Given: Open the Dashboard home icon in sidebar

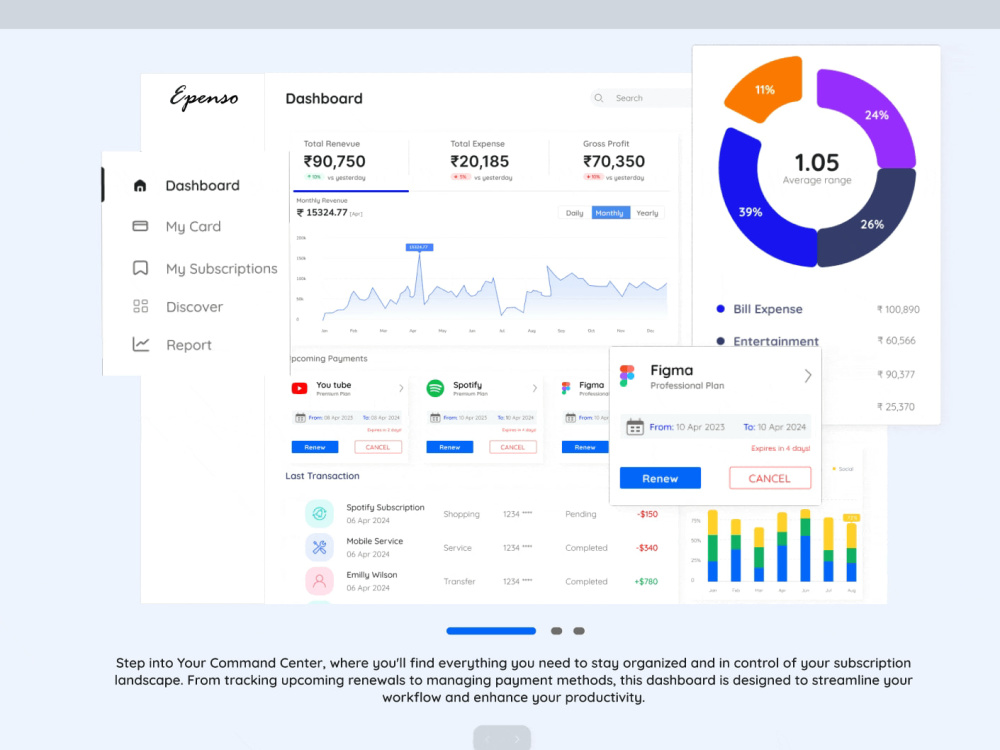Looking at the screenshot, I should coord(140,186).
